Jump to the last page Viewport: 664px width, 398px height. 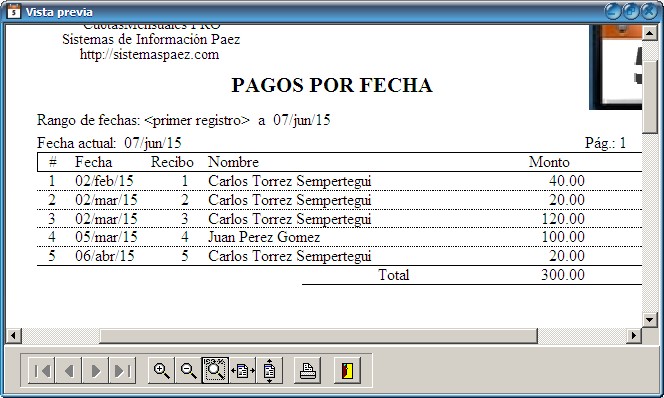(122, 370)
